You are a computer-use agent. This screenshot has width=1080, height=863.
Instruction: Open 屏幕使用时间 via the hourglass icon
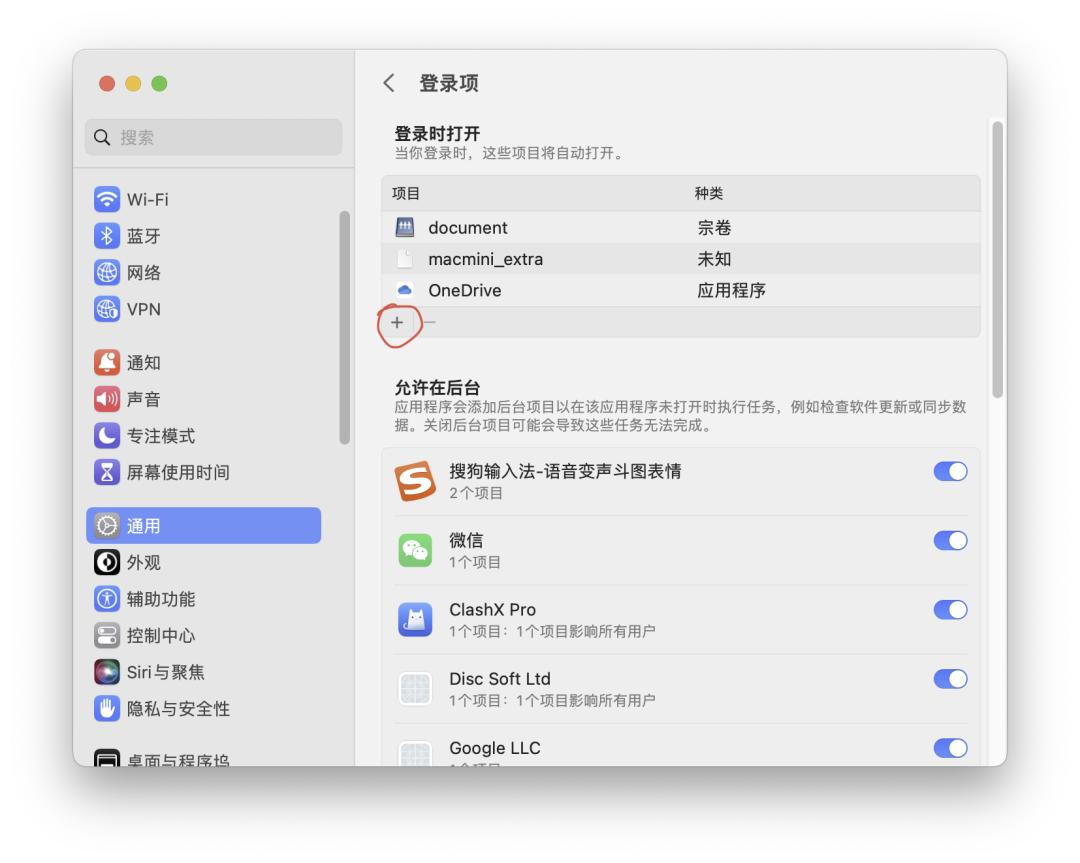(106, 472)
